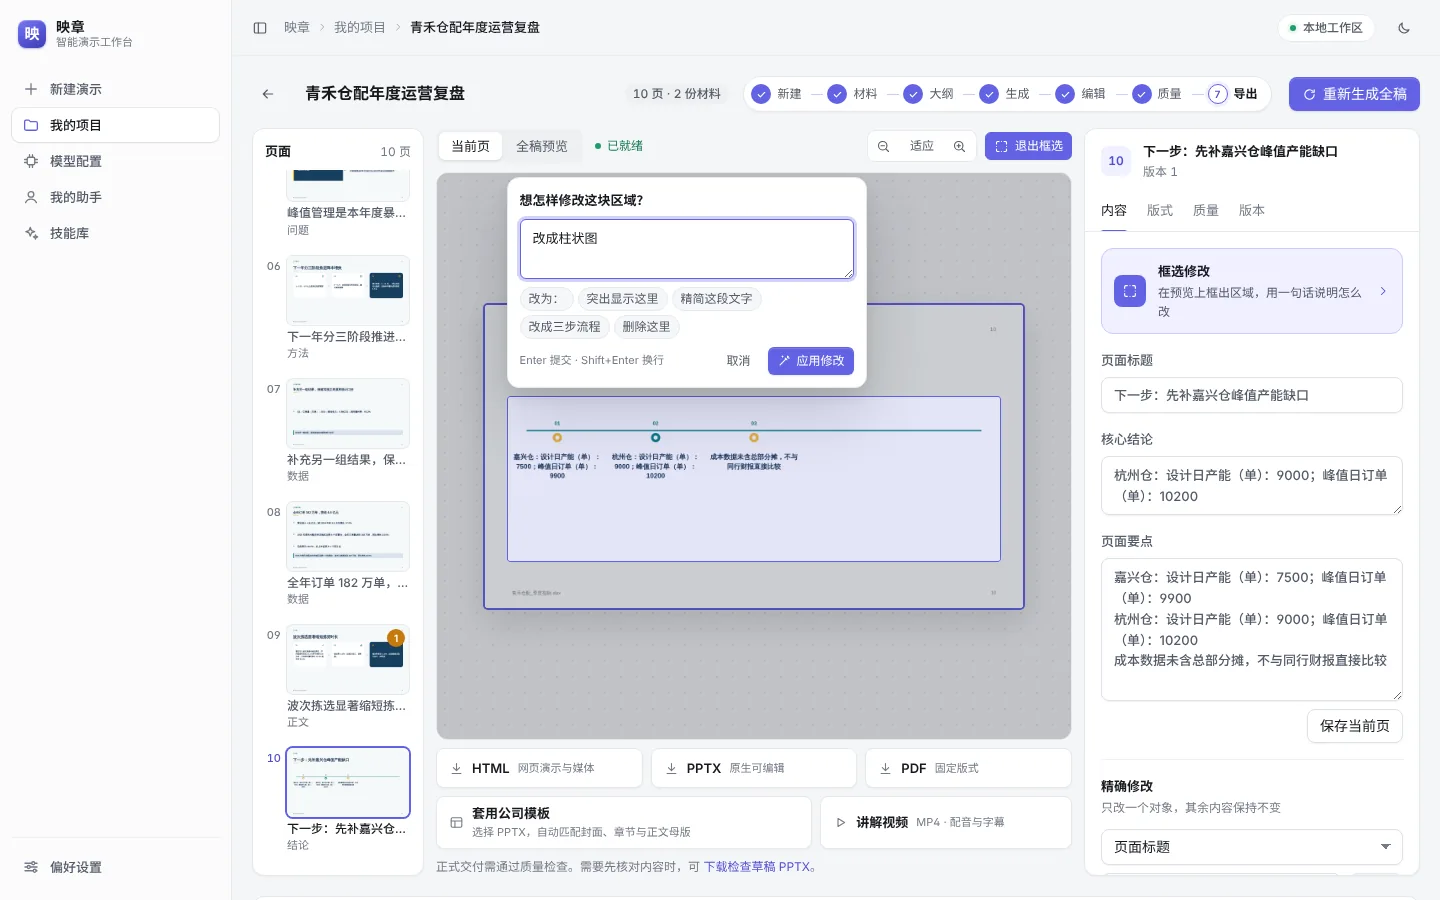
Task: Pick the 突出显示这里 suggestion chip
Action: (622, 299)
